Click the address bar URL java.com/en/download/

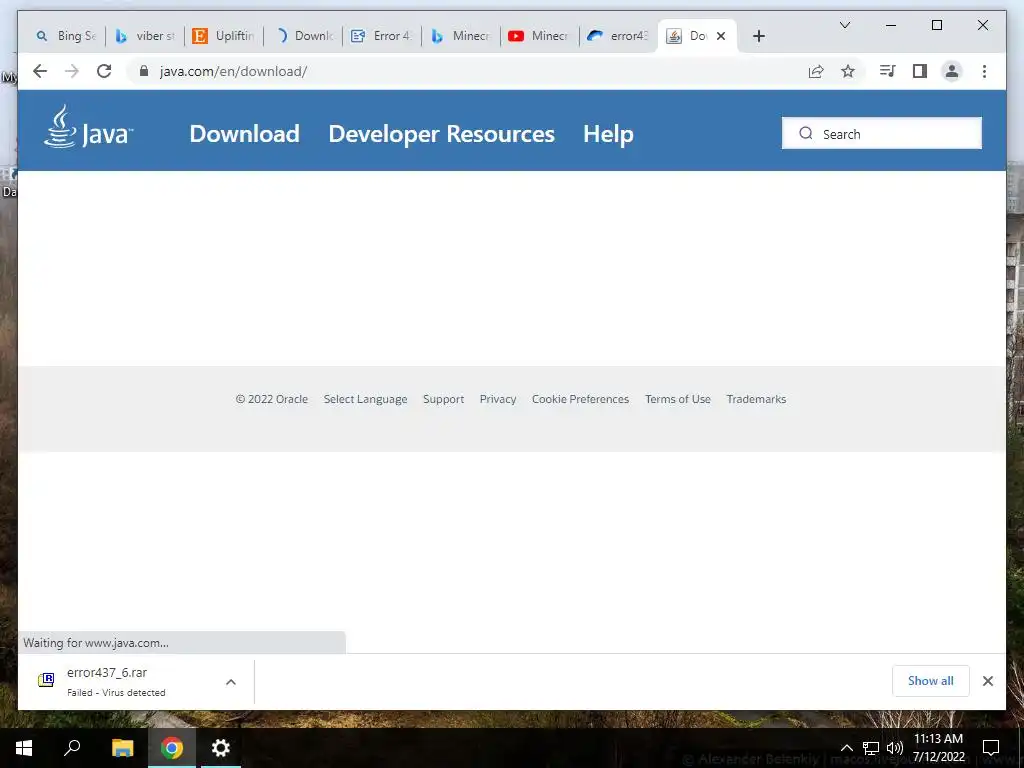[x=233, y=71]
